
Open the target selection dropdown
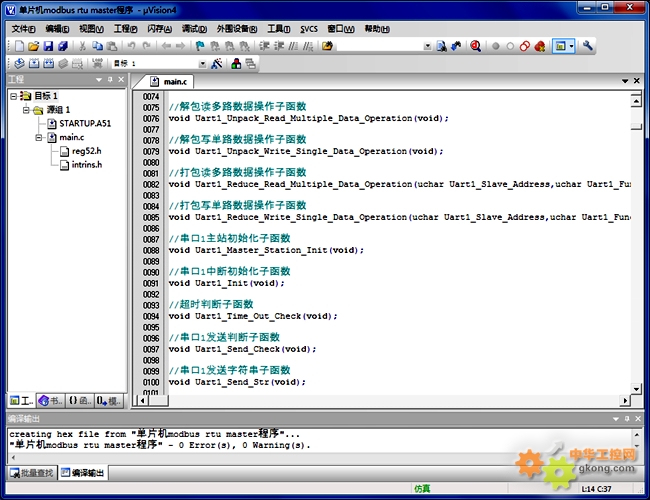(202, 64)
